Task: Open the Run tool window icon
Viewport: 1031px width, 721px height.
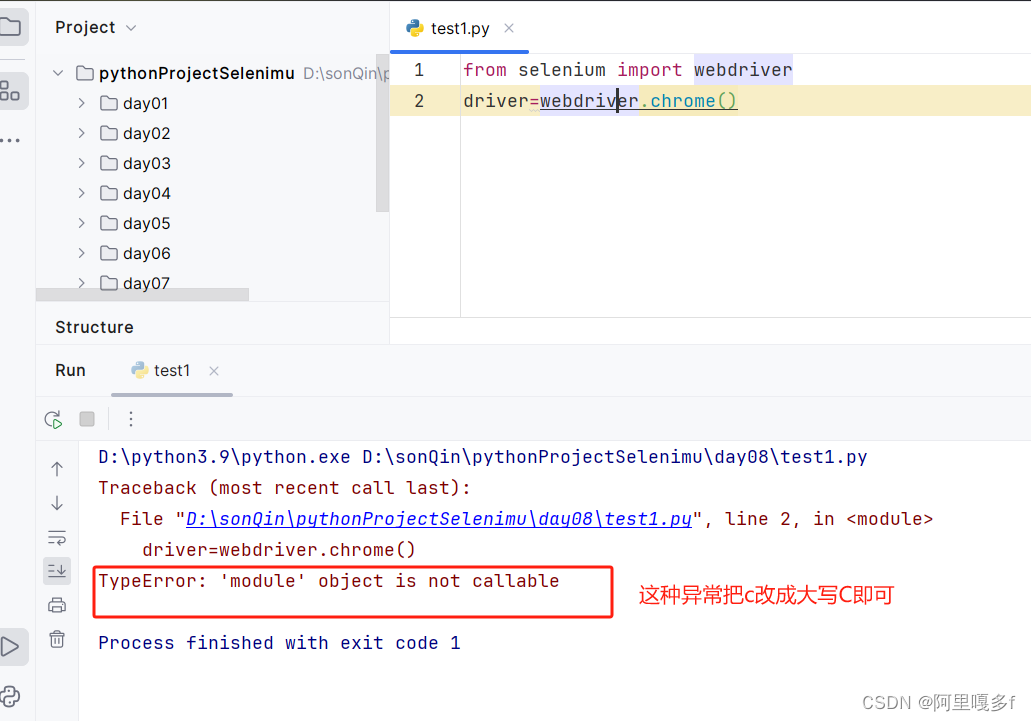Action: 10,647
